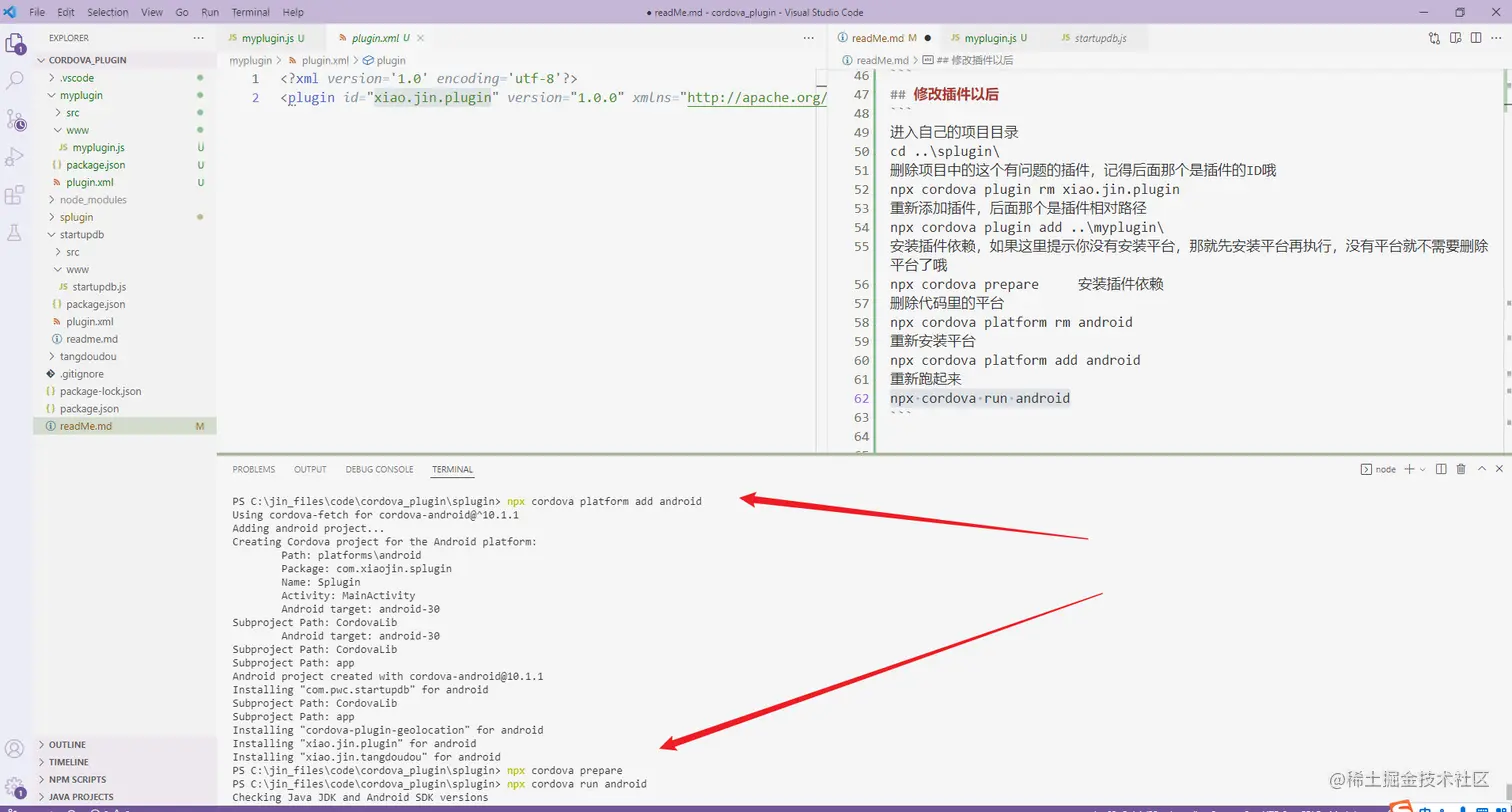Maximize terminal panel with chevron up
The image size is (1512, 812).
click(x=1480, y=469)
